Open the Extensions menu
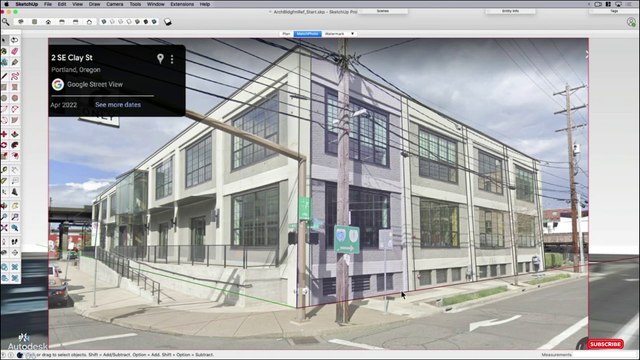Screen dimensions: 640x360 [x=182, y=4]
